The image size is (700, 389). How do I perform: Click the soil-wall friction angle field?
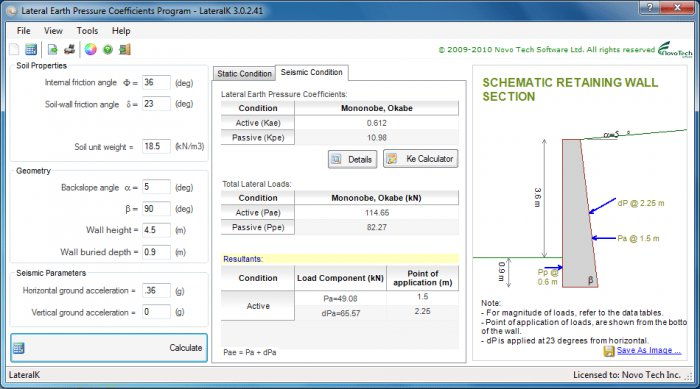point(156,104)
